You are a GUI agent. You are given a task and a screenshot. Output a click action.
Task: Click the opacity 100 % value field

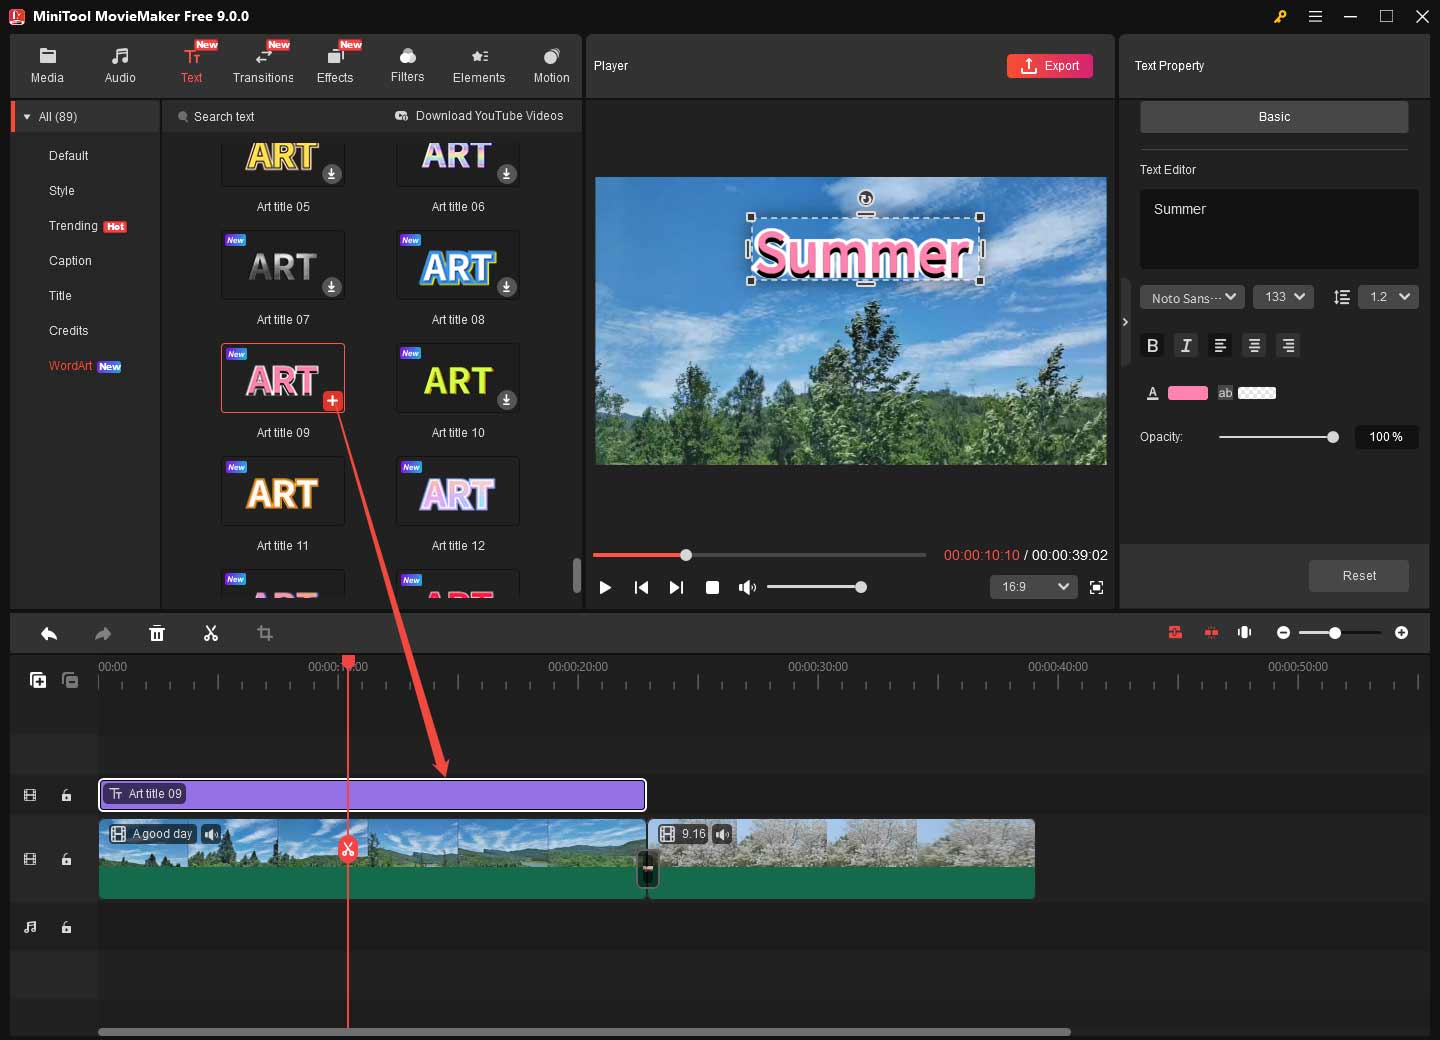point(1386,437)
